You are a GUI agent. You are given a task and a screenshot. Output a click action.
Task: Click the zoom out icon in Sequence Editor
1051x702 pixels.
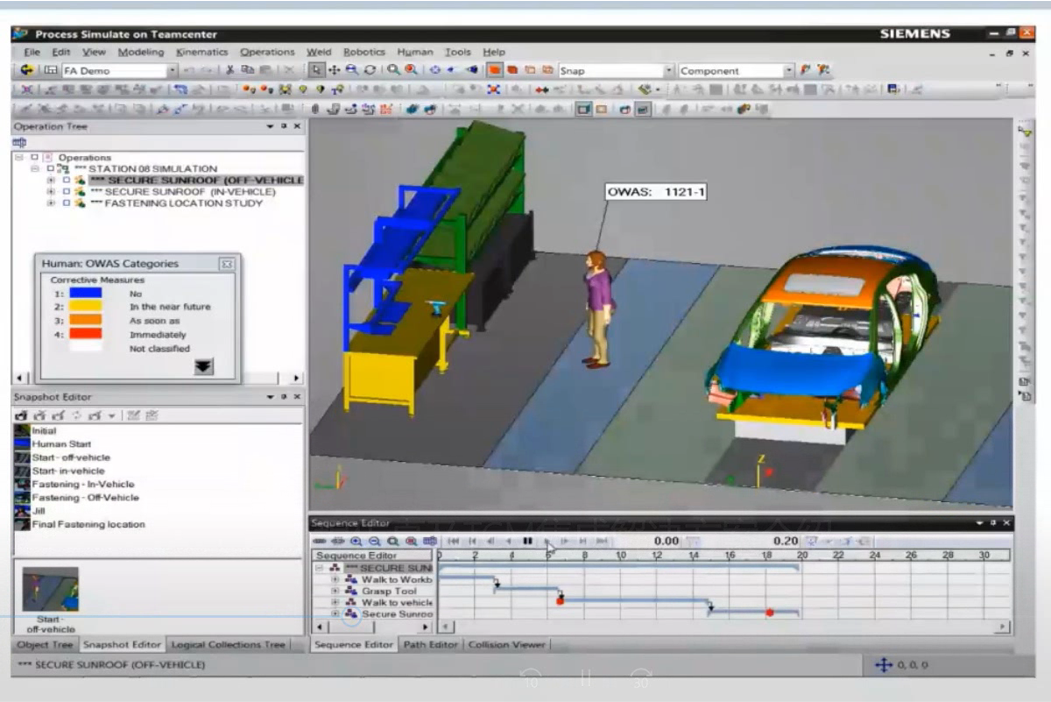pos(374,541)
